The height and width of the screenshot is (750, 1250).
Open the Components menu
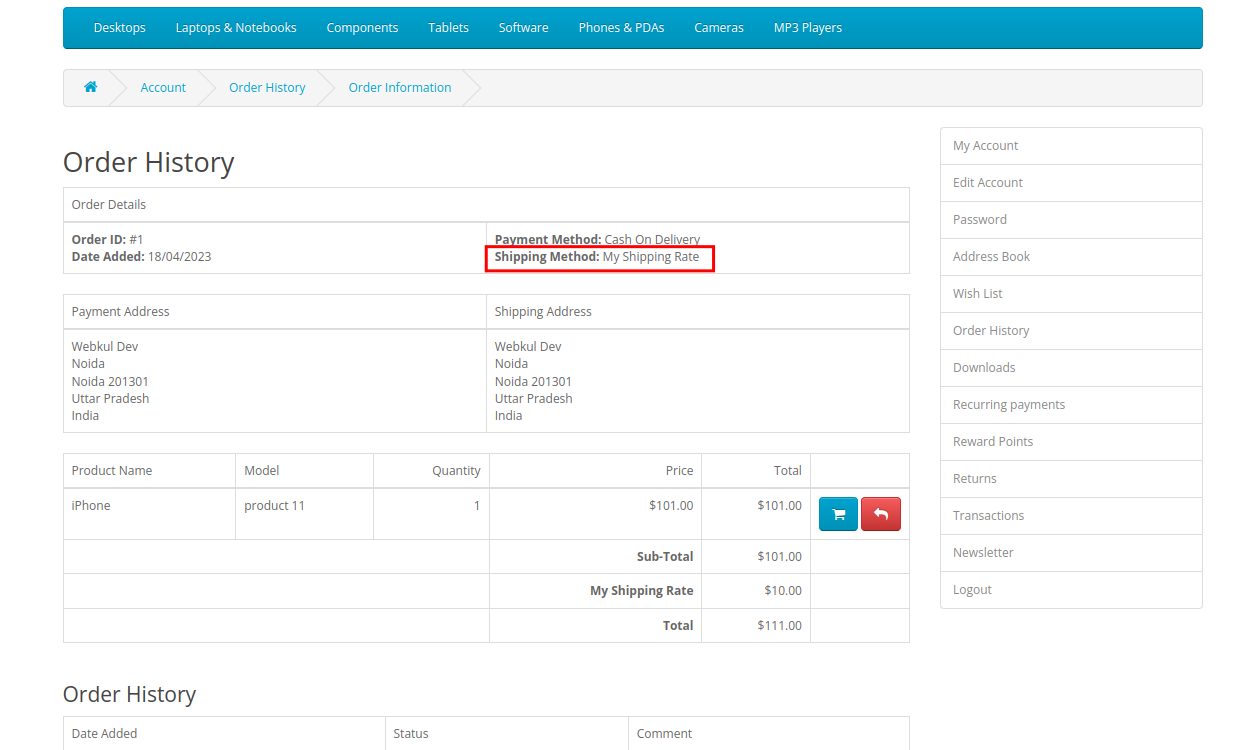click(362, 28)
